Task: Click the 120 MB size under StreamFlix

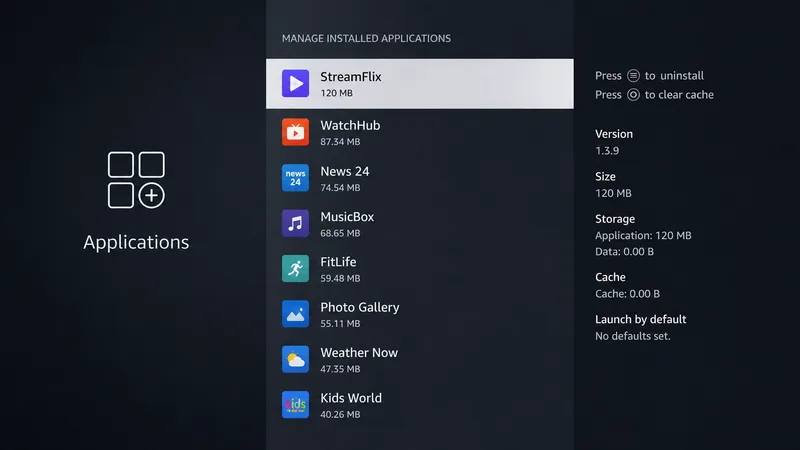Action: tap(337, 93)
